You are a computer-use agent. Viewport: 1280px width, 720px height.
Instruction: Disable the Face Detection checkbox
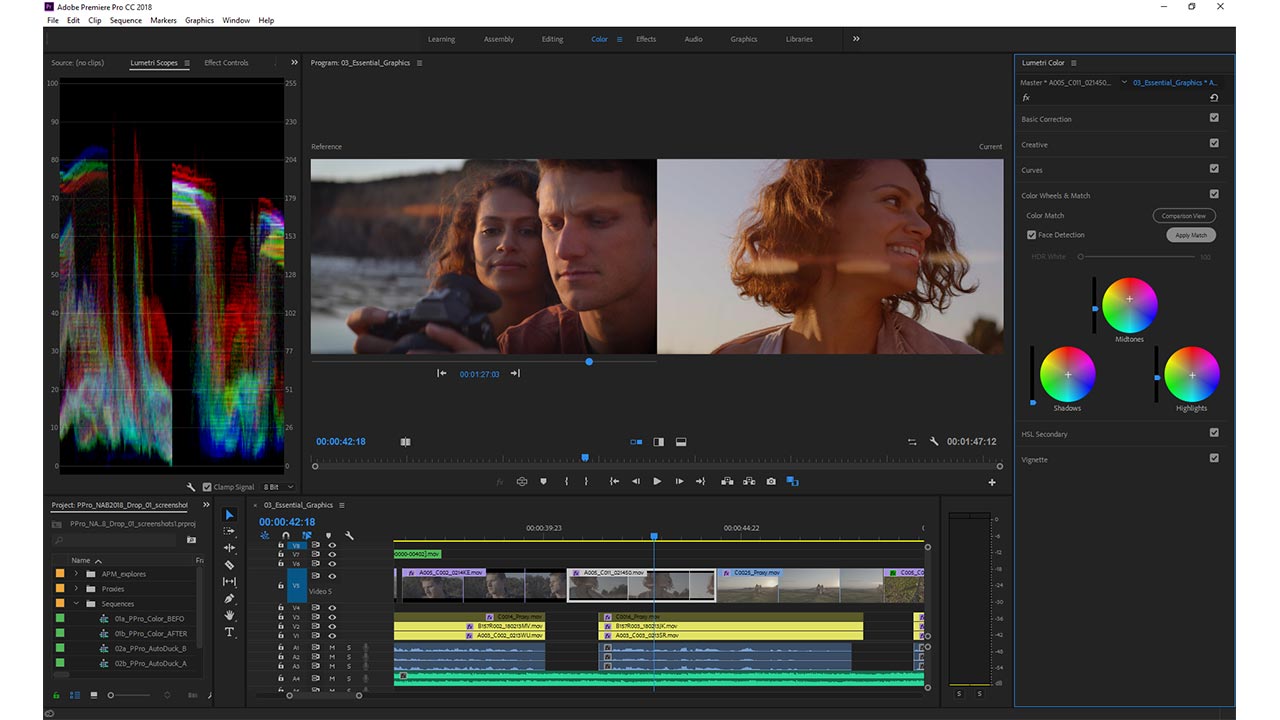tap(1031, 235)
